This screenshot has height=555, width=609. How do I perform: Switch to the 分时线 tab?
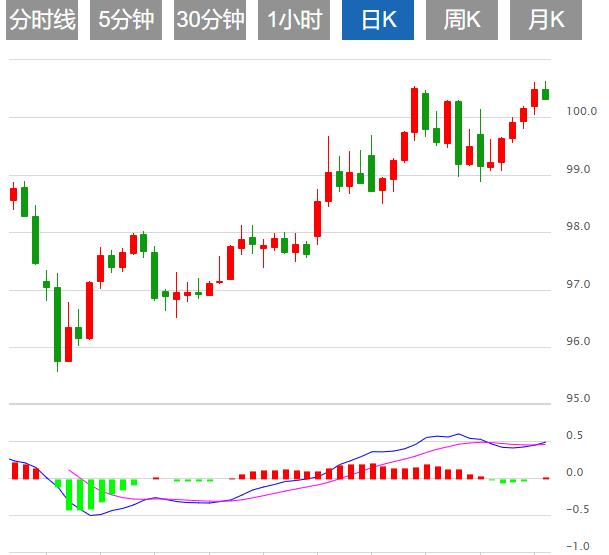[x=43, y=20]
